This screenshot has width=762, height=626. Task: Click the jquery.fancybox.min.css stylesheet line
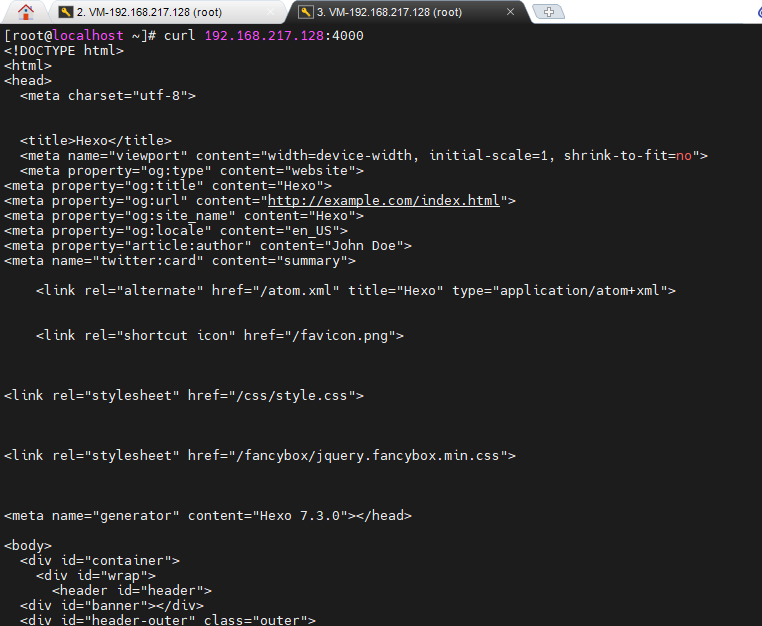(x=260, y=456)
